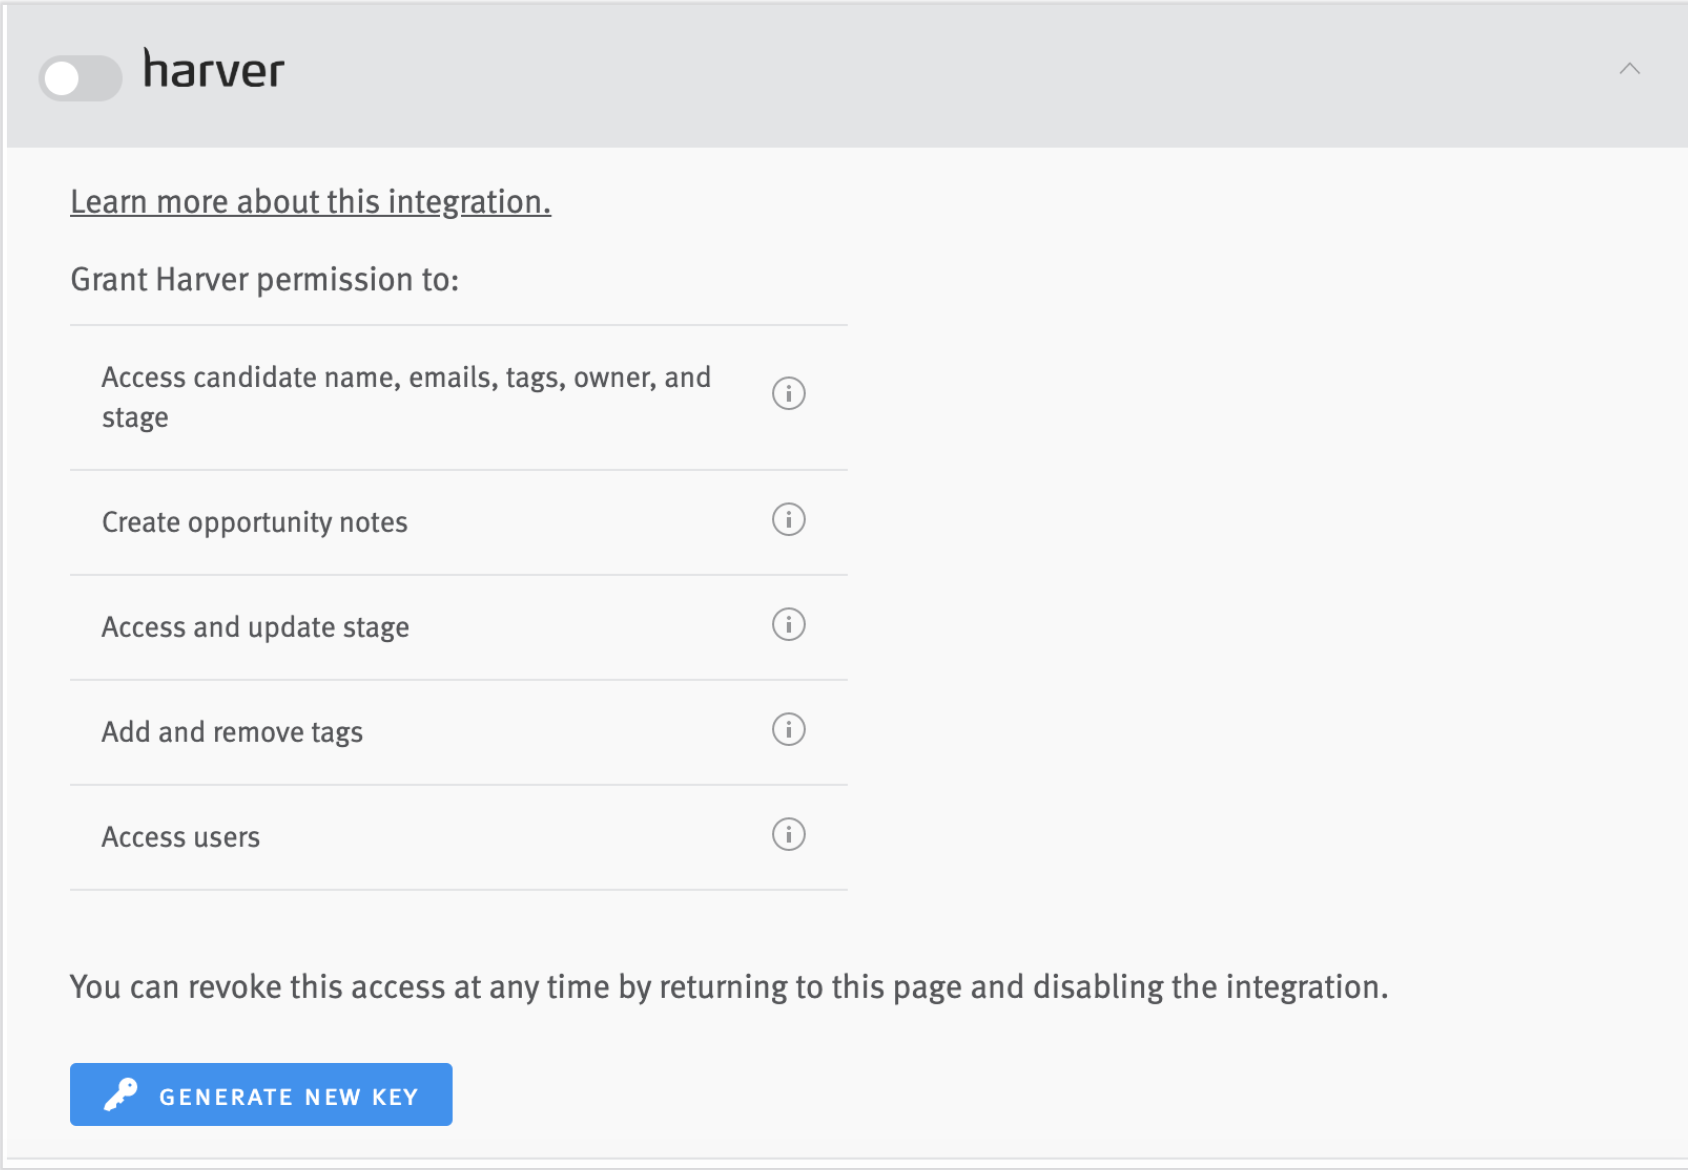Collapse the Harver section with the chevron
The width and height of the screenshot is (1688, 1170).
pyautogui.click(x=1629, y=69)
